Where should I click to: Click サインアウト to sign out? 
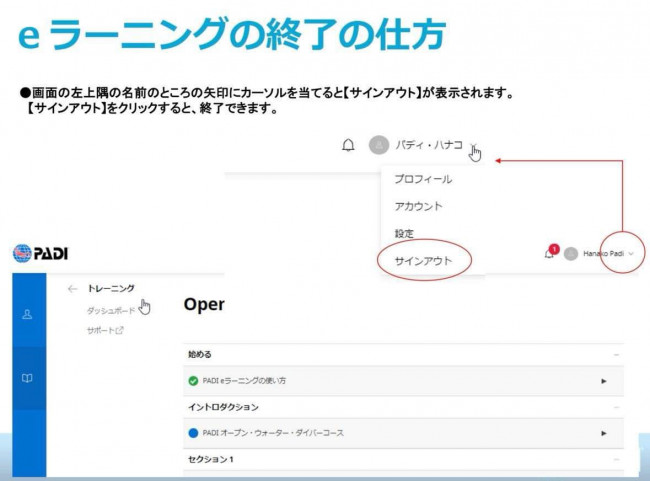(x=423, y=260)
